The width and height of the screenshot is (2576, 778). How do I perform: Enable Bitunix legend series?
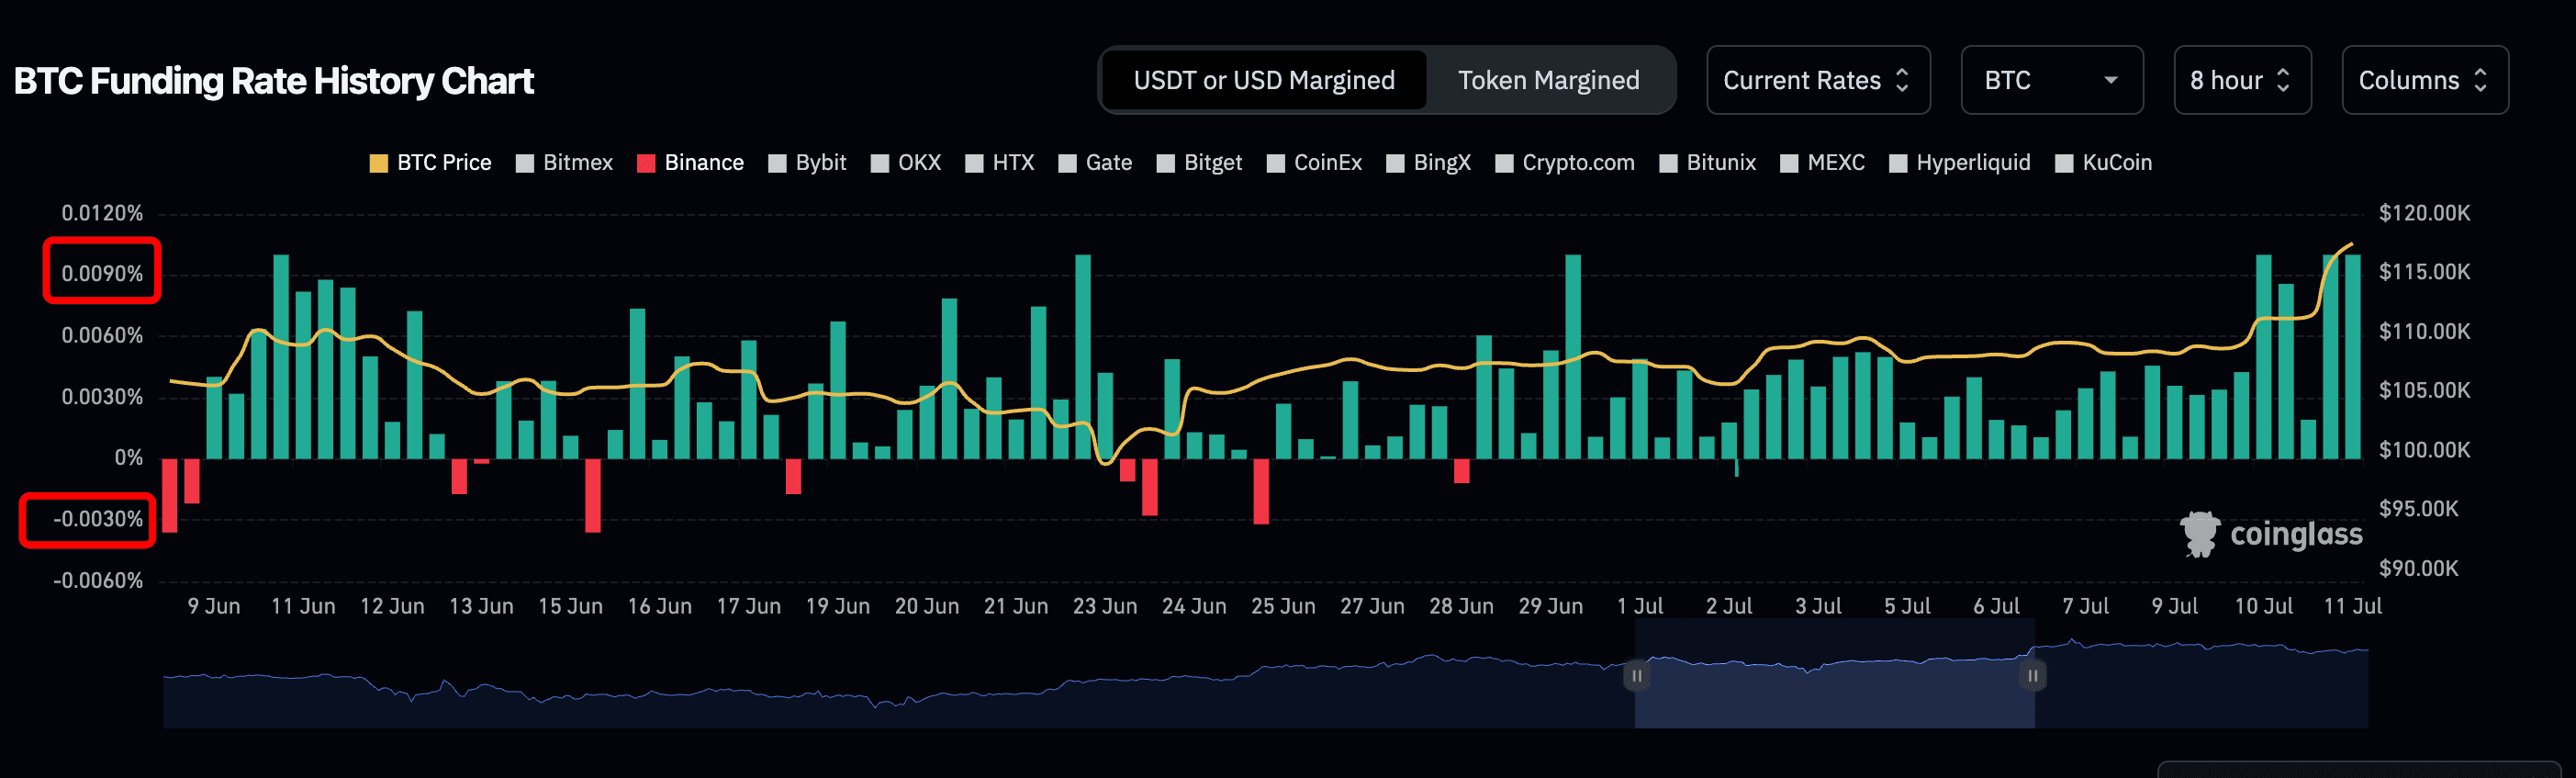[1708, 163]
